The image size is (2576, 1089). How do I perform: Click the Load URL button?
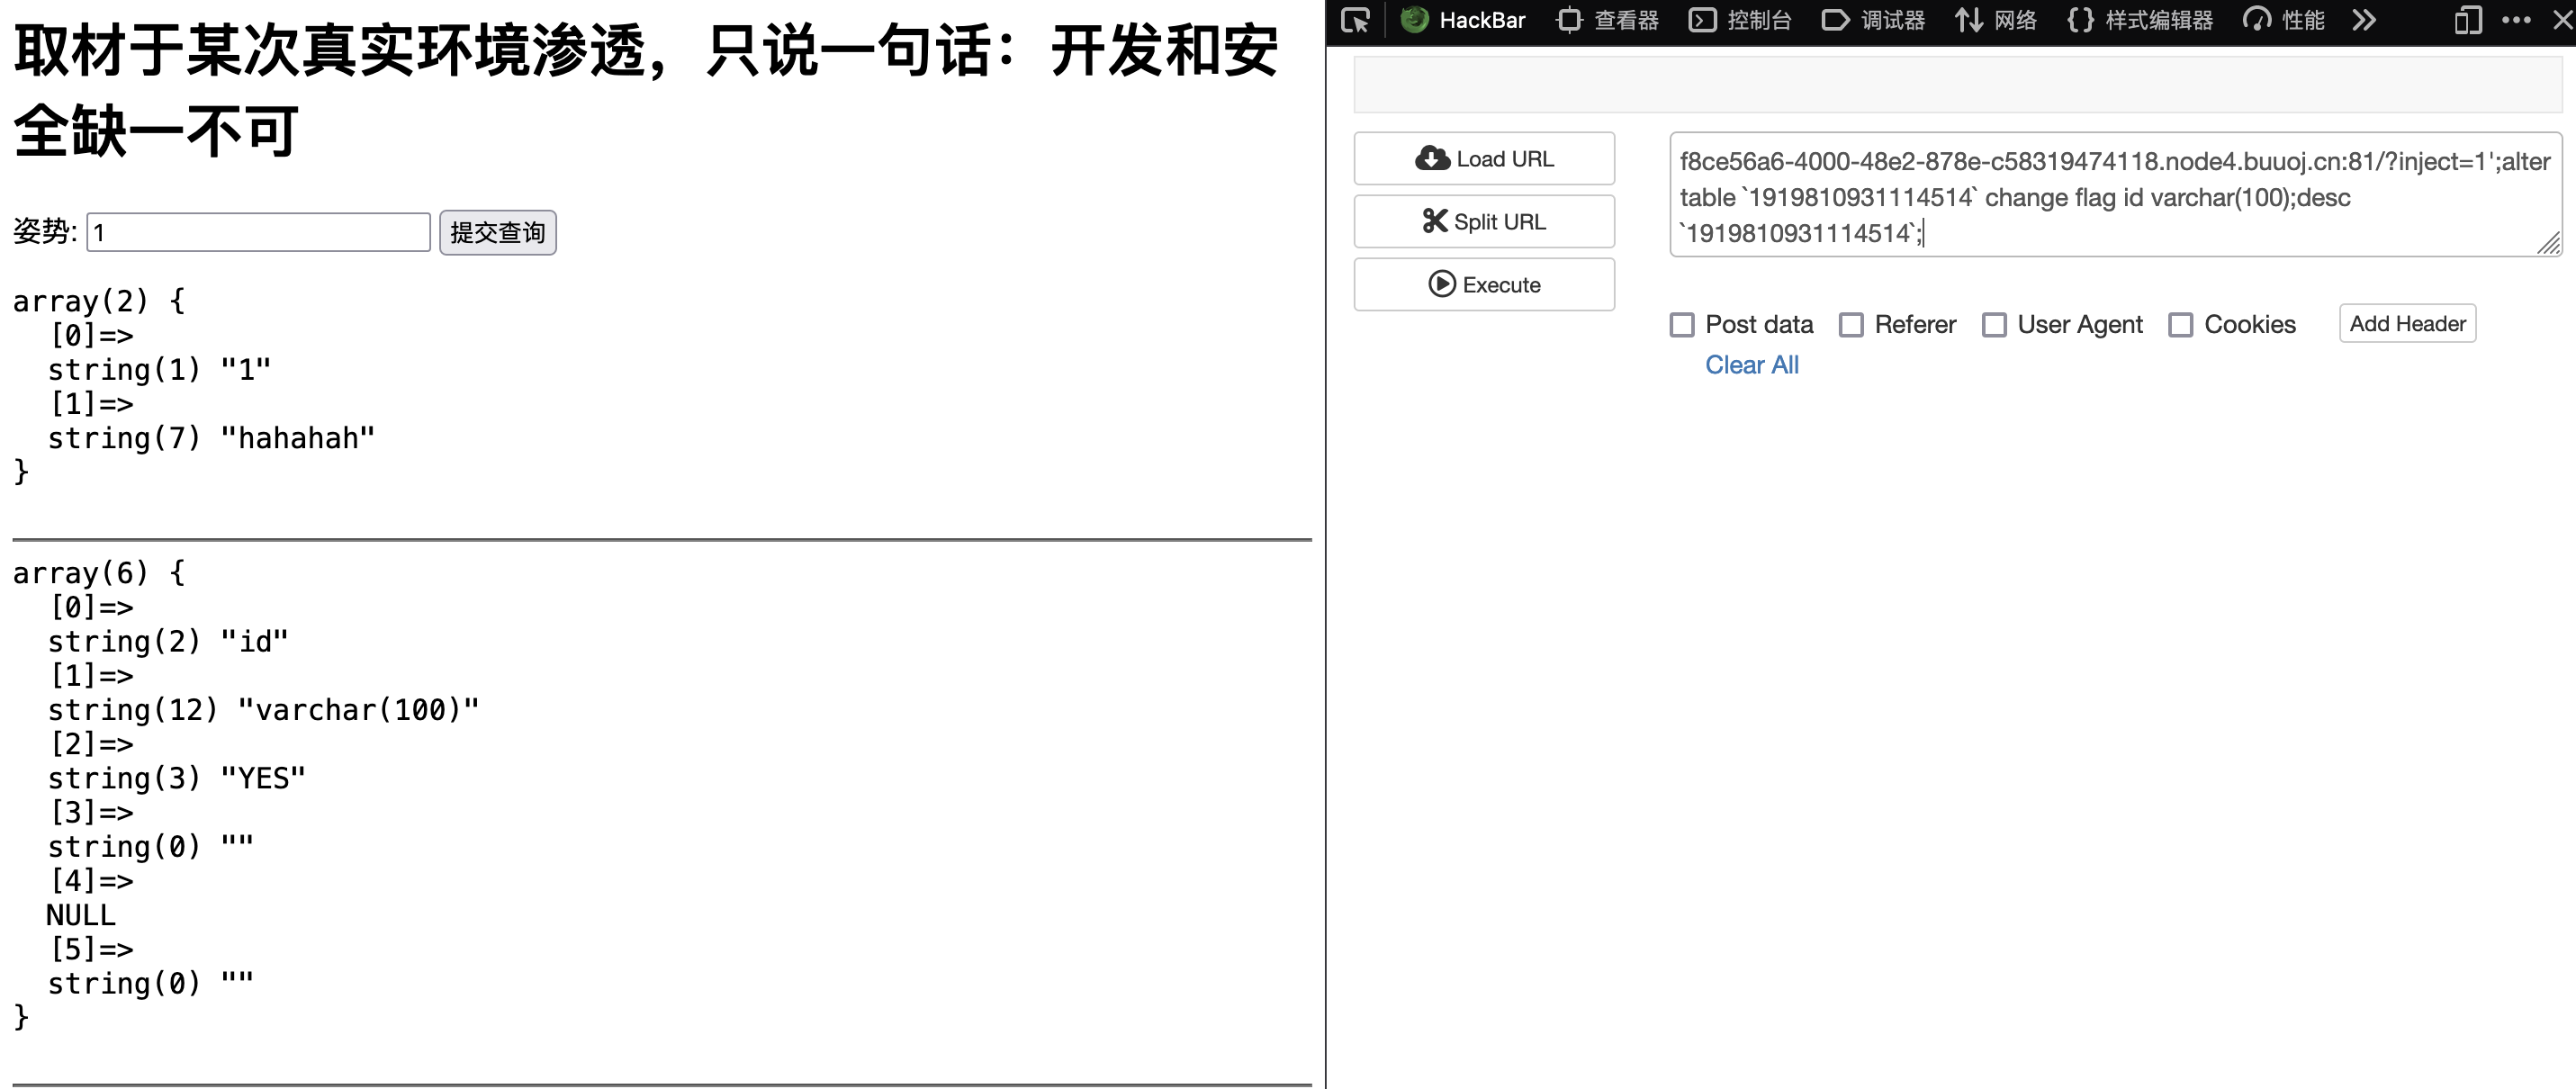pyautogui.click(x=1484, y=159)
